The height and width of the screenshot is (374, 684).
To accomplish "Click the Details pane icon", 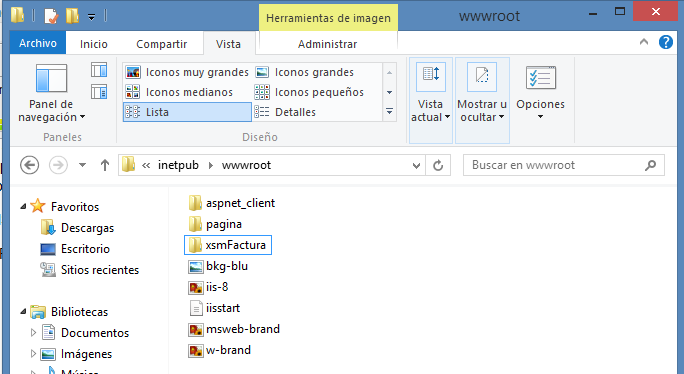I will (99, 92).
